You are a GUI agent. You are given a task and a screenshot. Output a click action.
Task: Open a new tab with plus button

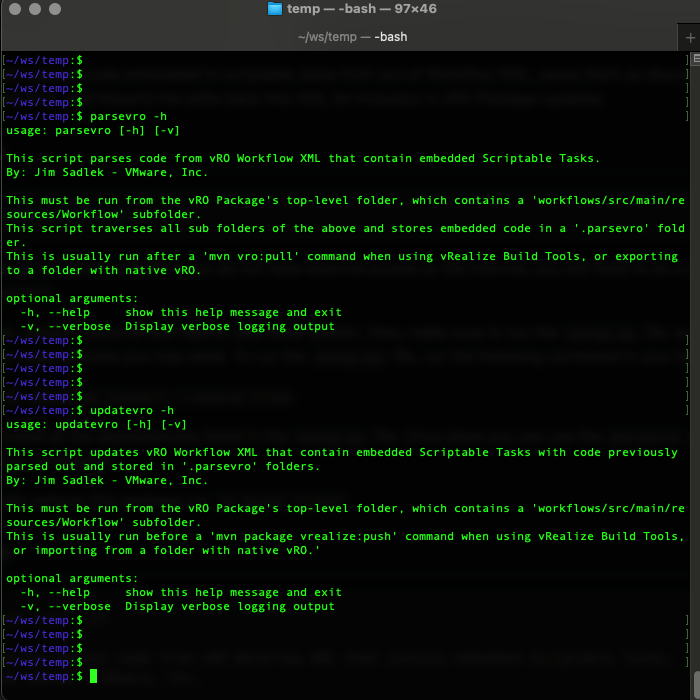[x=690, y=37]
